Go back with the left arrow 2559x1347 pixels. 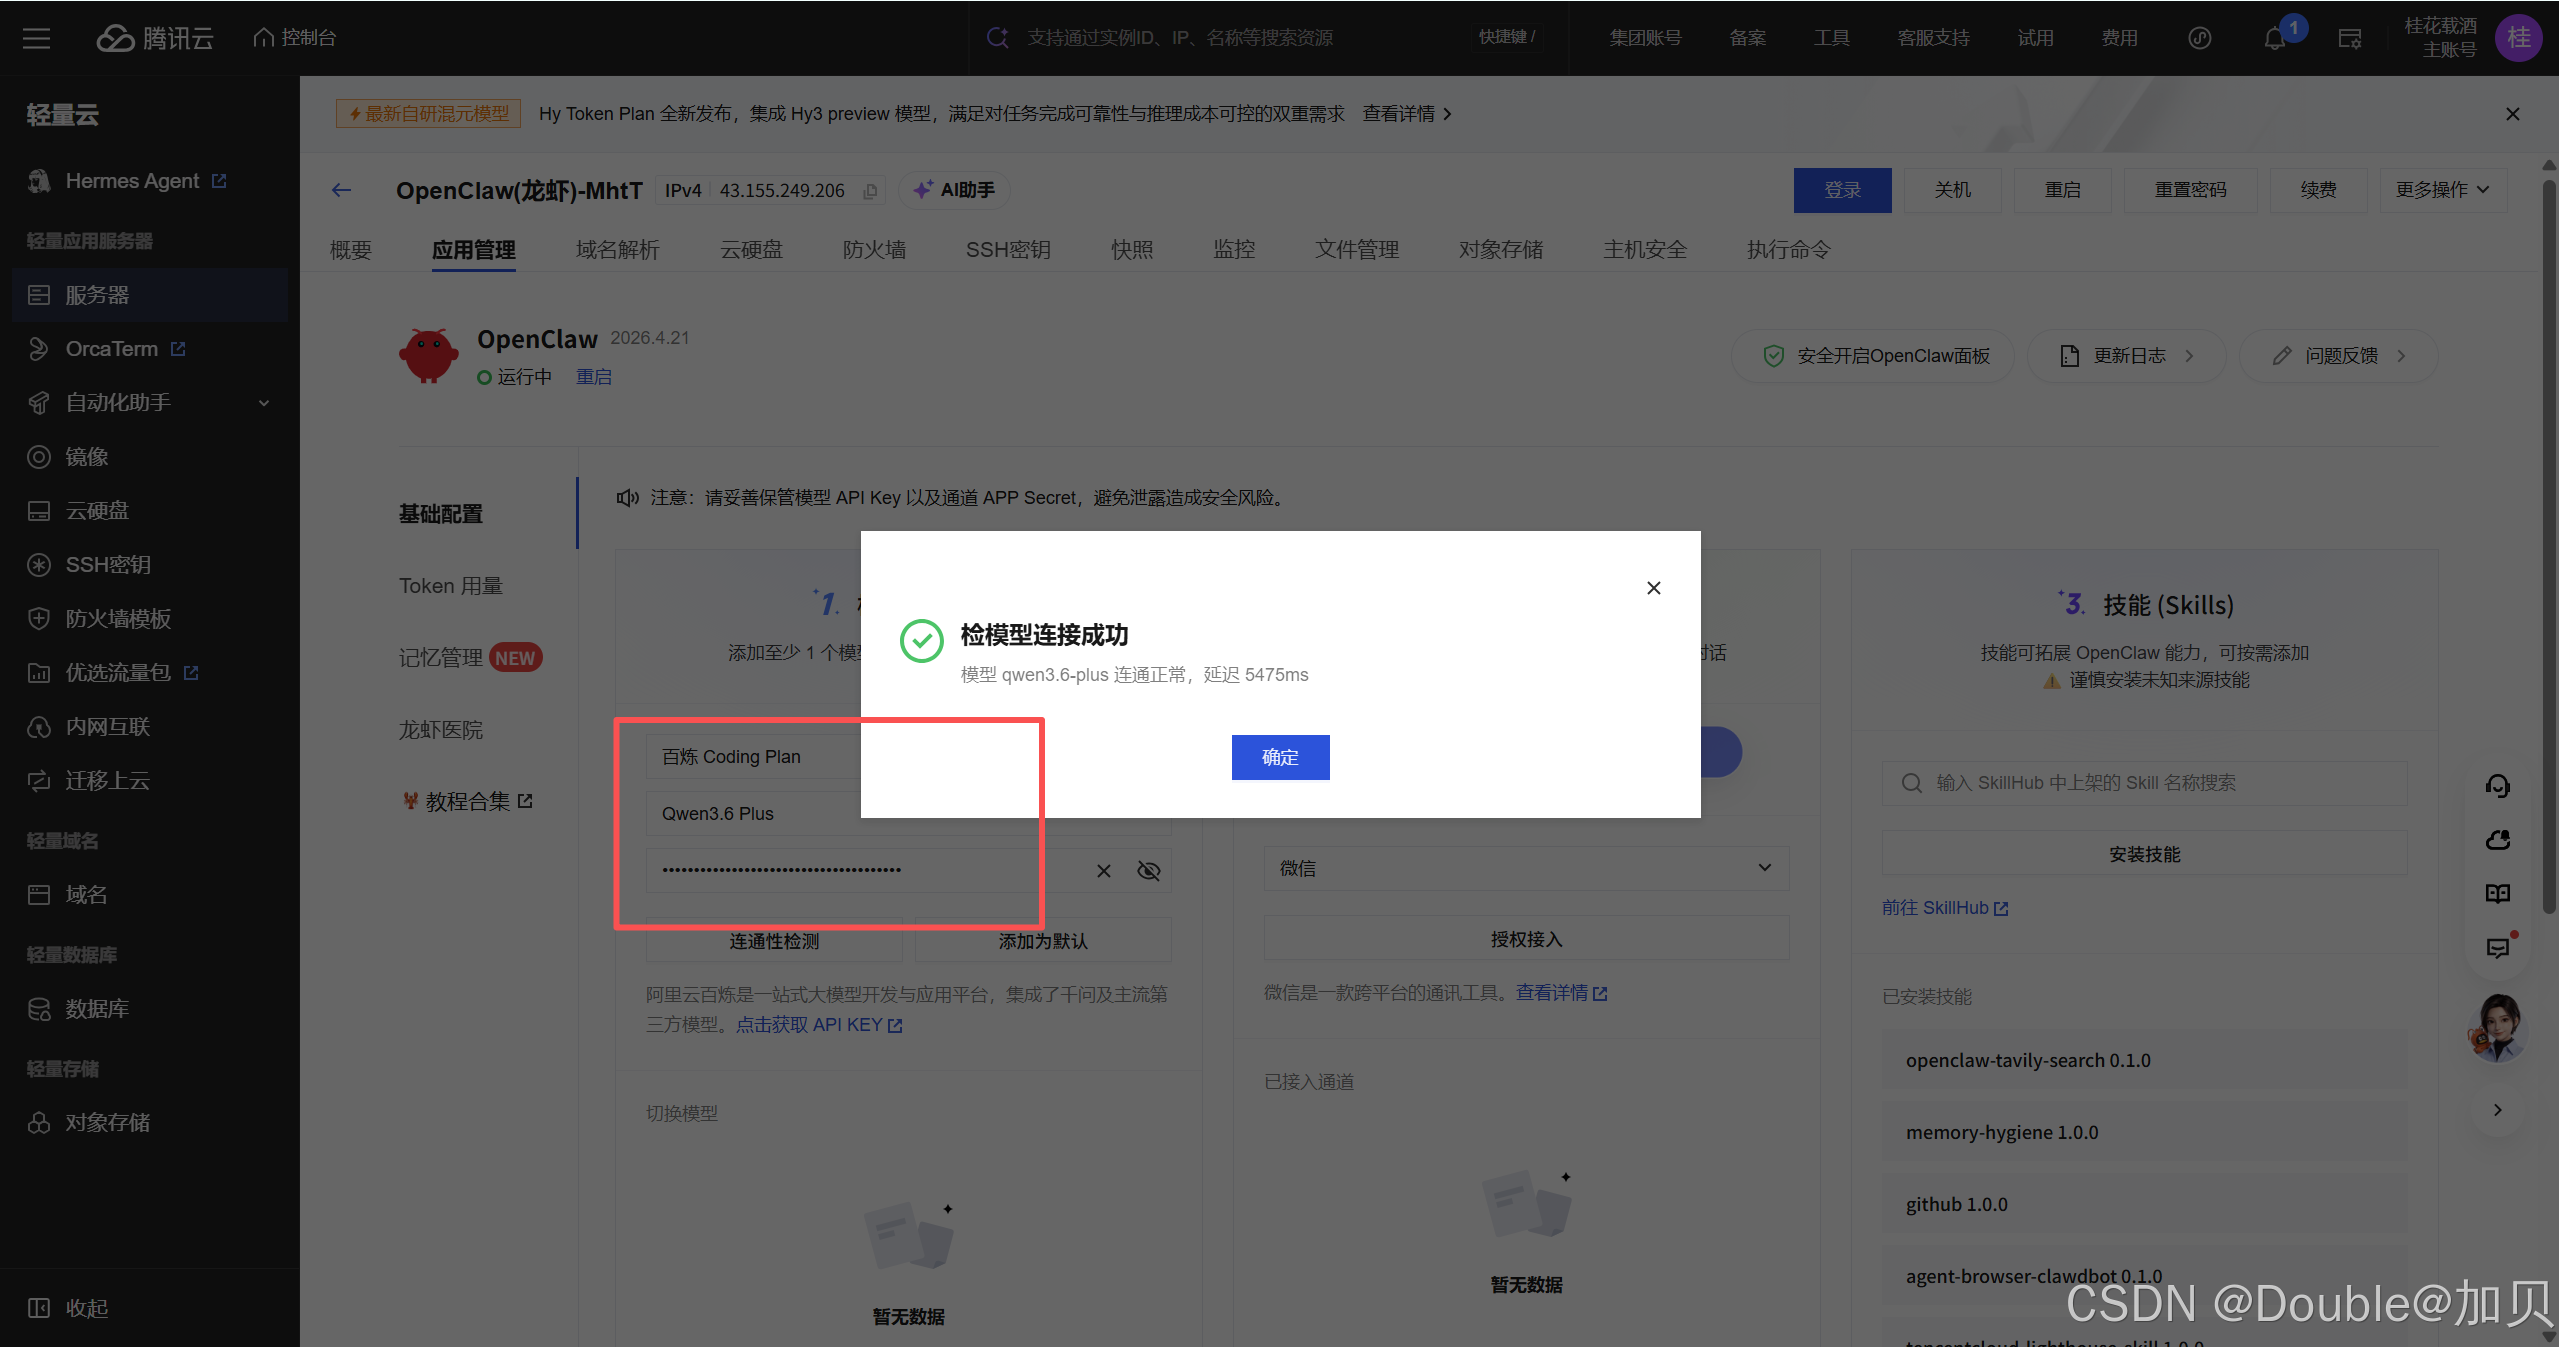(x=341, y=190)
